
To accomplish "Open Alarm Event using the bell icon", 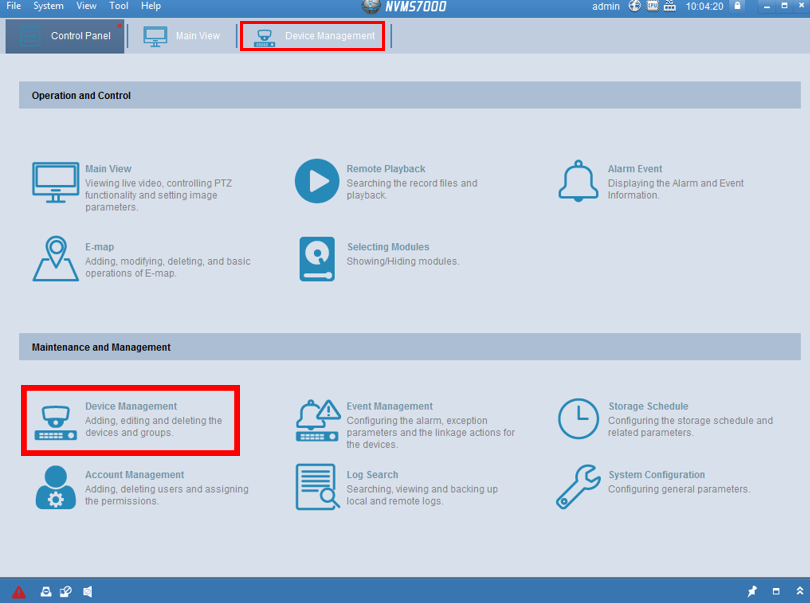I will 578,181.
